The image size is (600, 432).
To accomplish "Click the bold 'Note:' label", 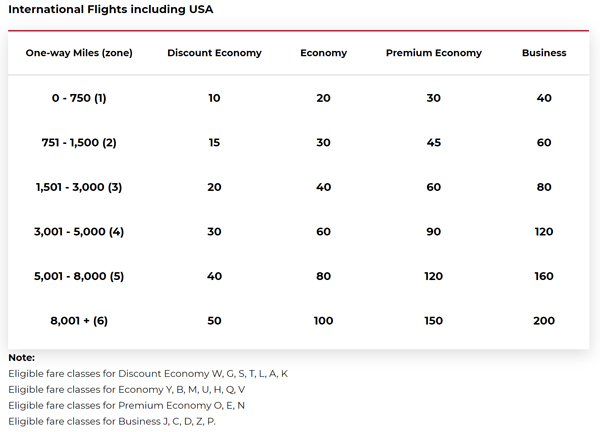I will click(x=21, y=358).
